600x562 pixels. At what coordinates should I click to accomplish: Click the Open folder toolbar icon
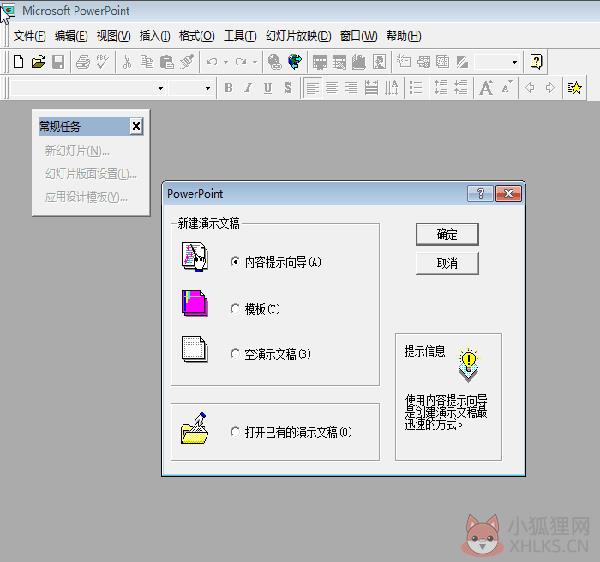point(38,62)
